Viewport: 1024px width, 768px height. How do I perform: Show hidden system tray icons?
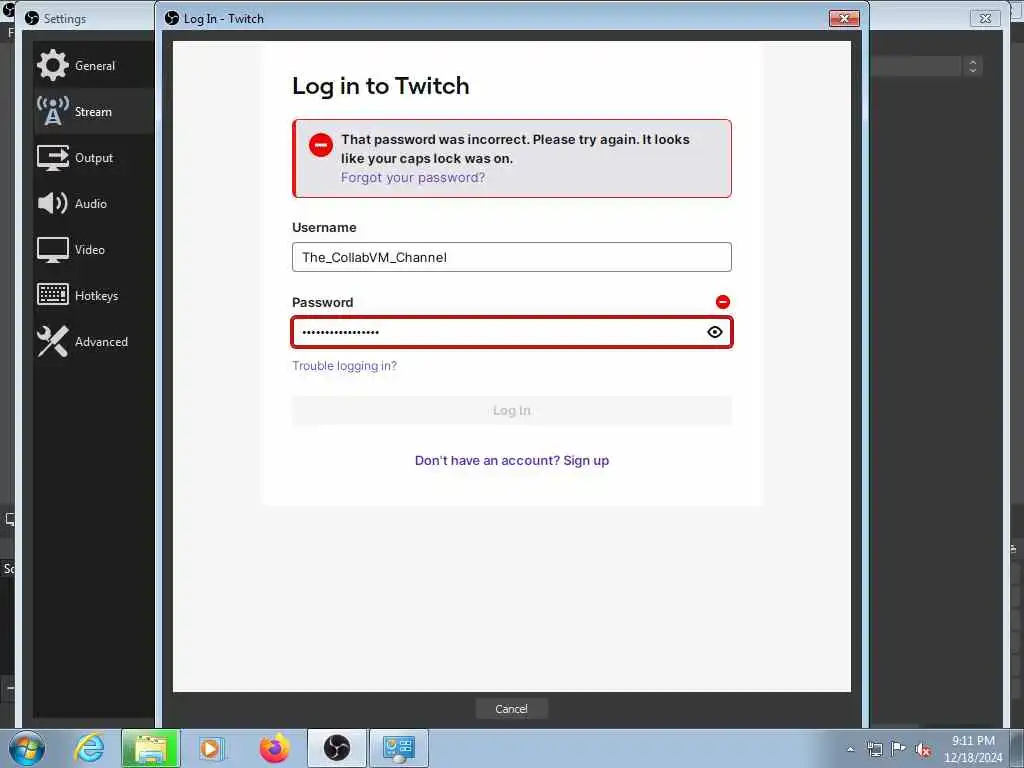tap(850, 749)
